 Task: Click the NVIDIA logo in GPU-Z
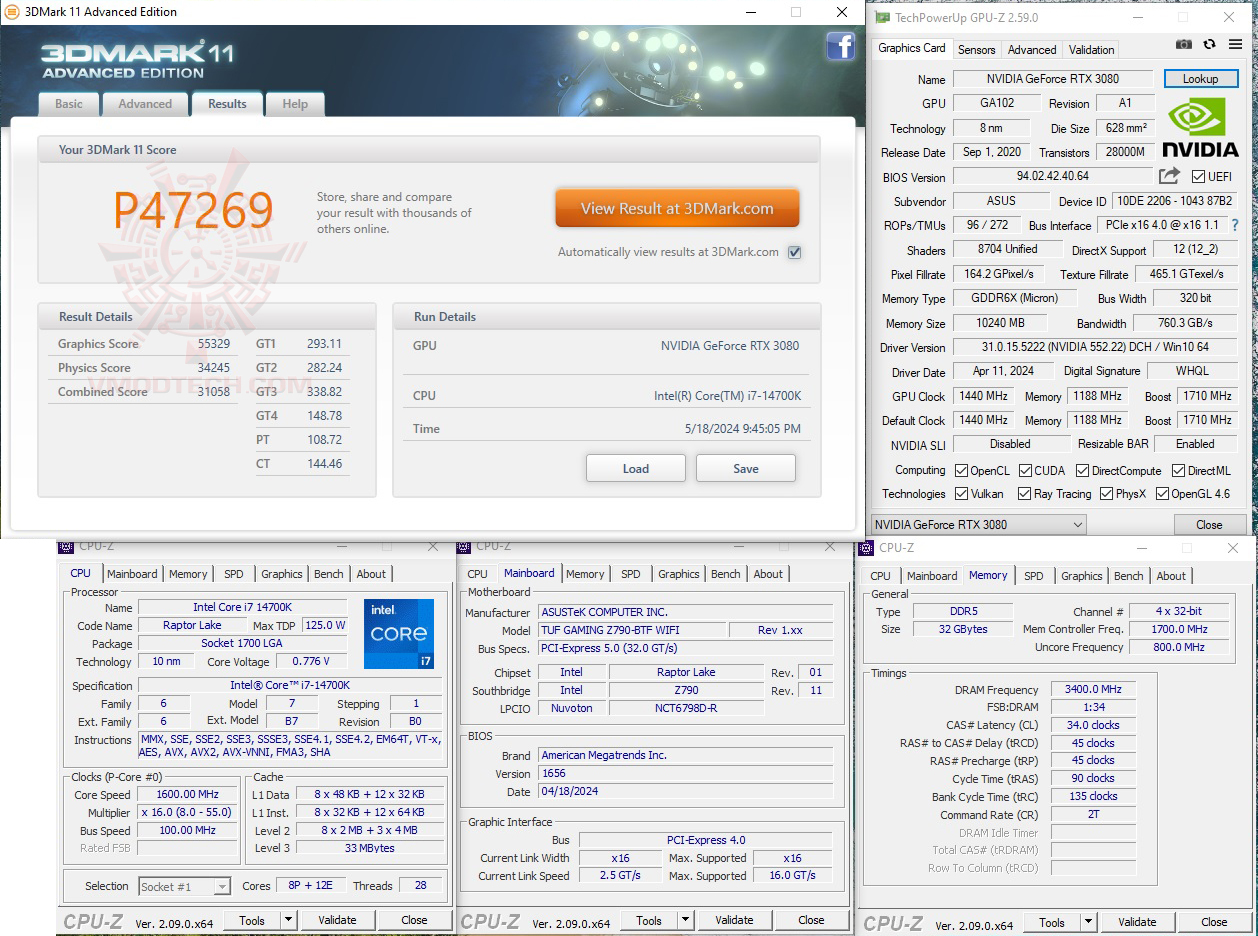click(x=1200, y=127)
